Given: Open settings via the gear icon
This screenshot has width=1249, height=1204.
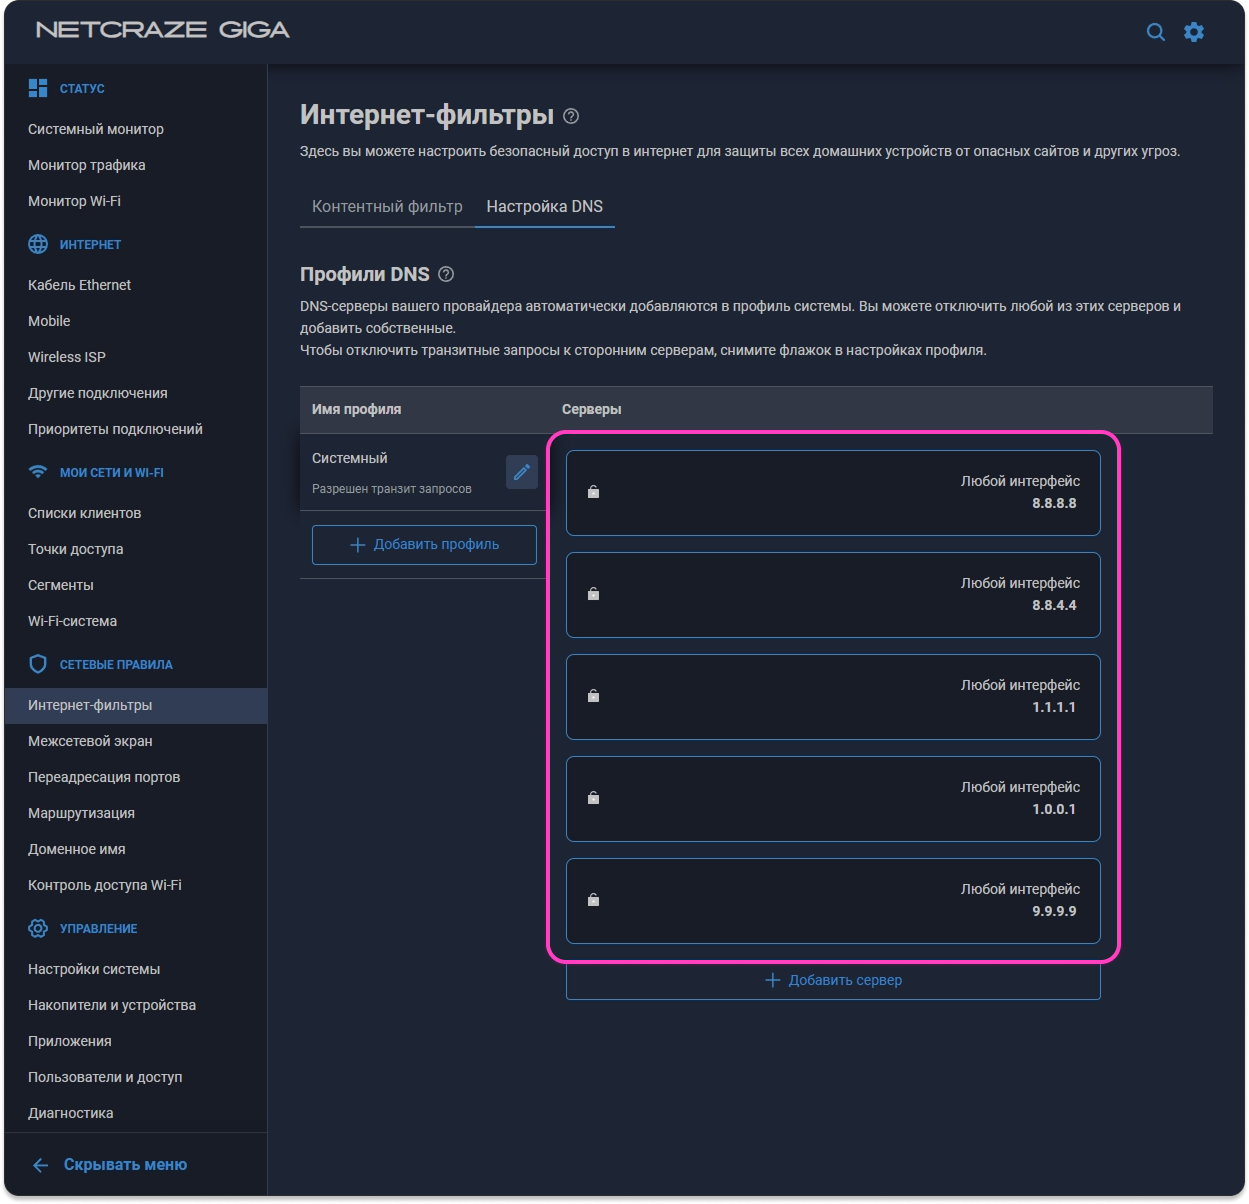Looking at the screenshot, I should 1194,32.
